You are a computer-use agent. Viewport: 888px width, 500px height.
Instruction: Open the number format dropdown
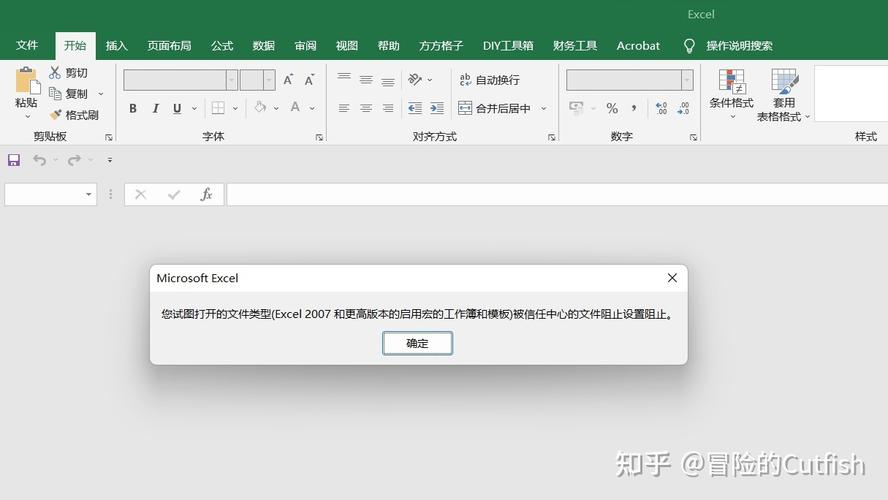pyautogui.click(x=687, y=80)
